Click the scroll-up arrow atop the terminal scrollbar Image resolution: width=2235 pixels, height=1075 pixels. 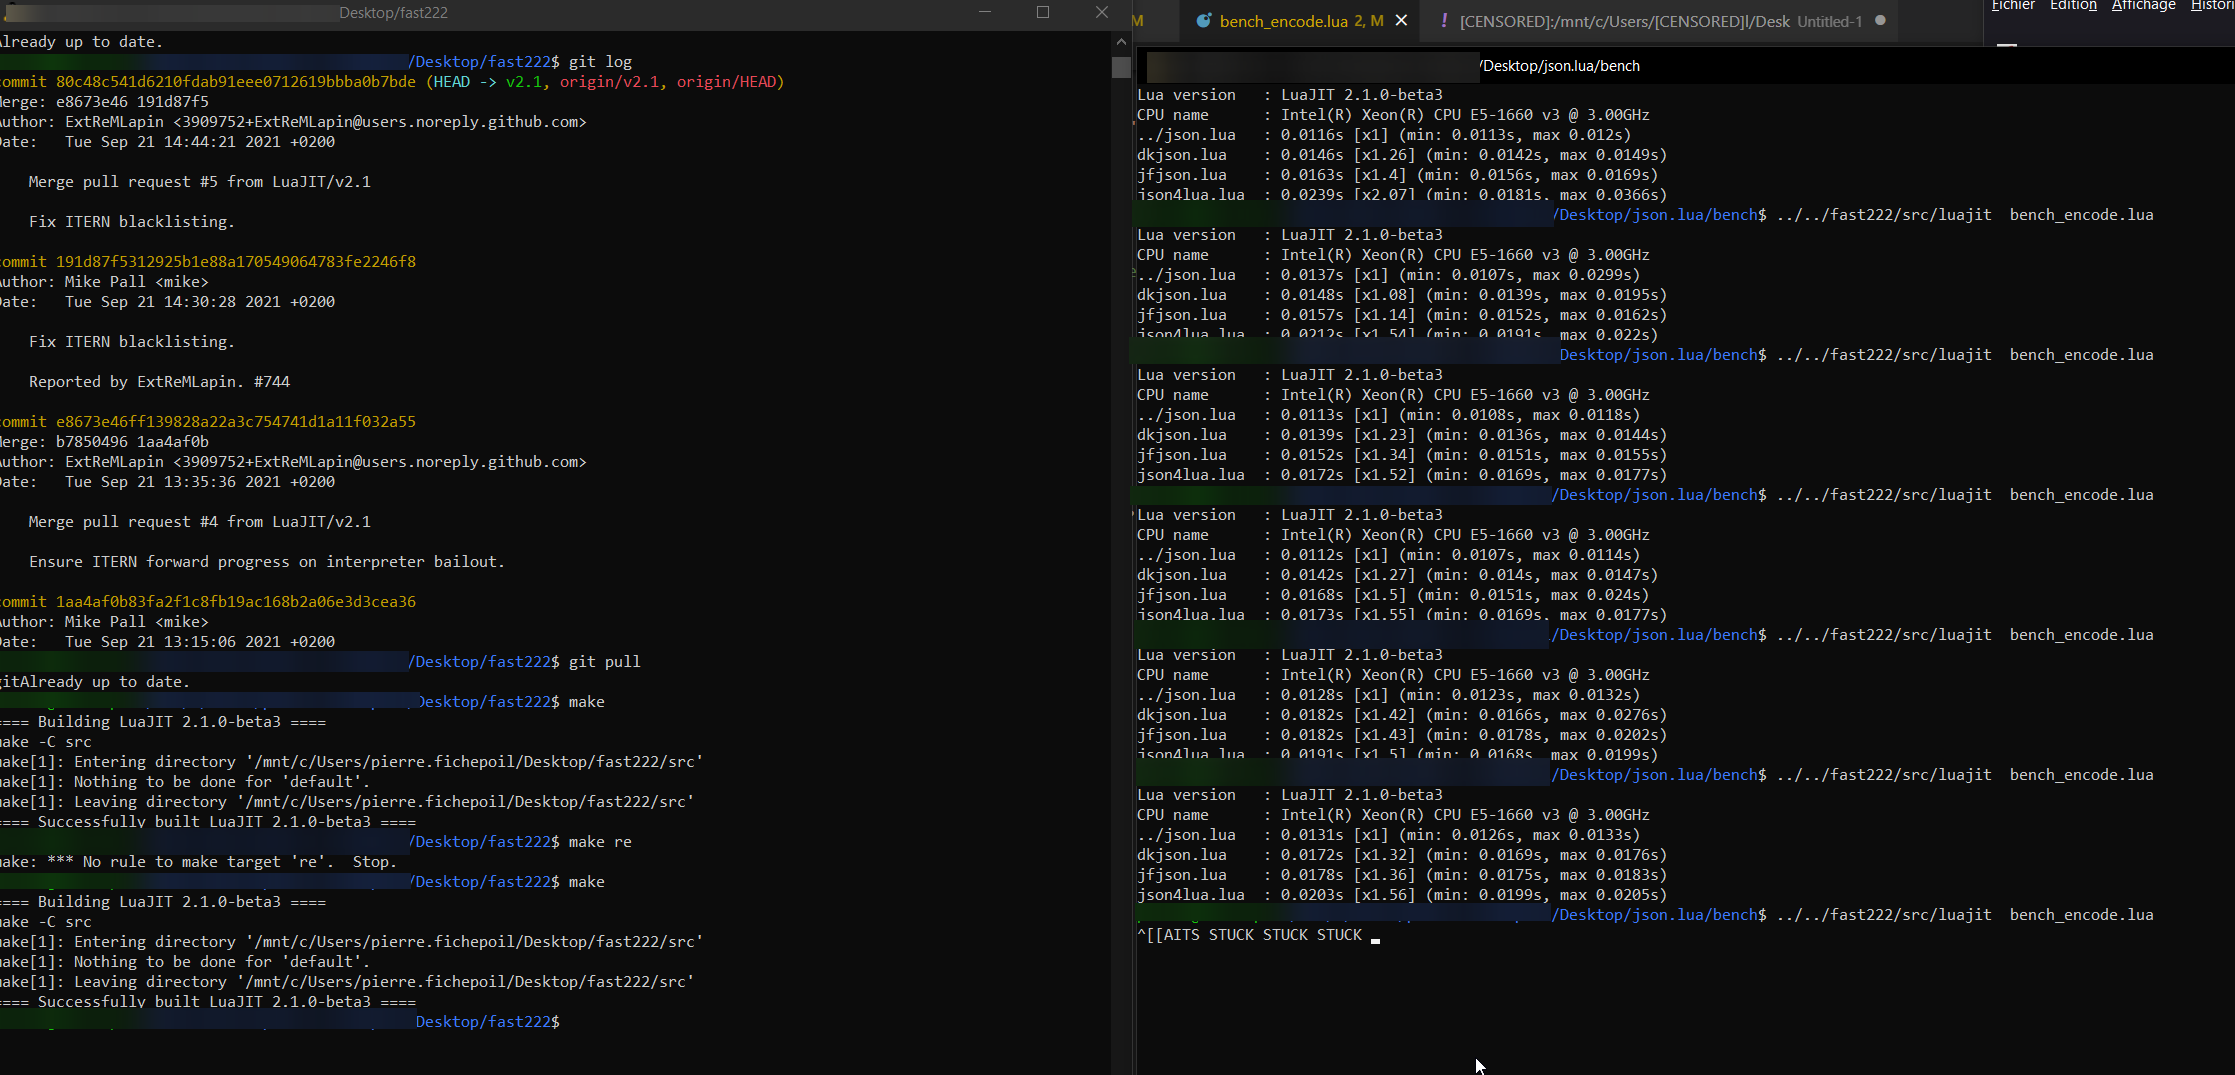click(x=1121, y=42)
